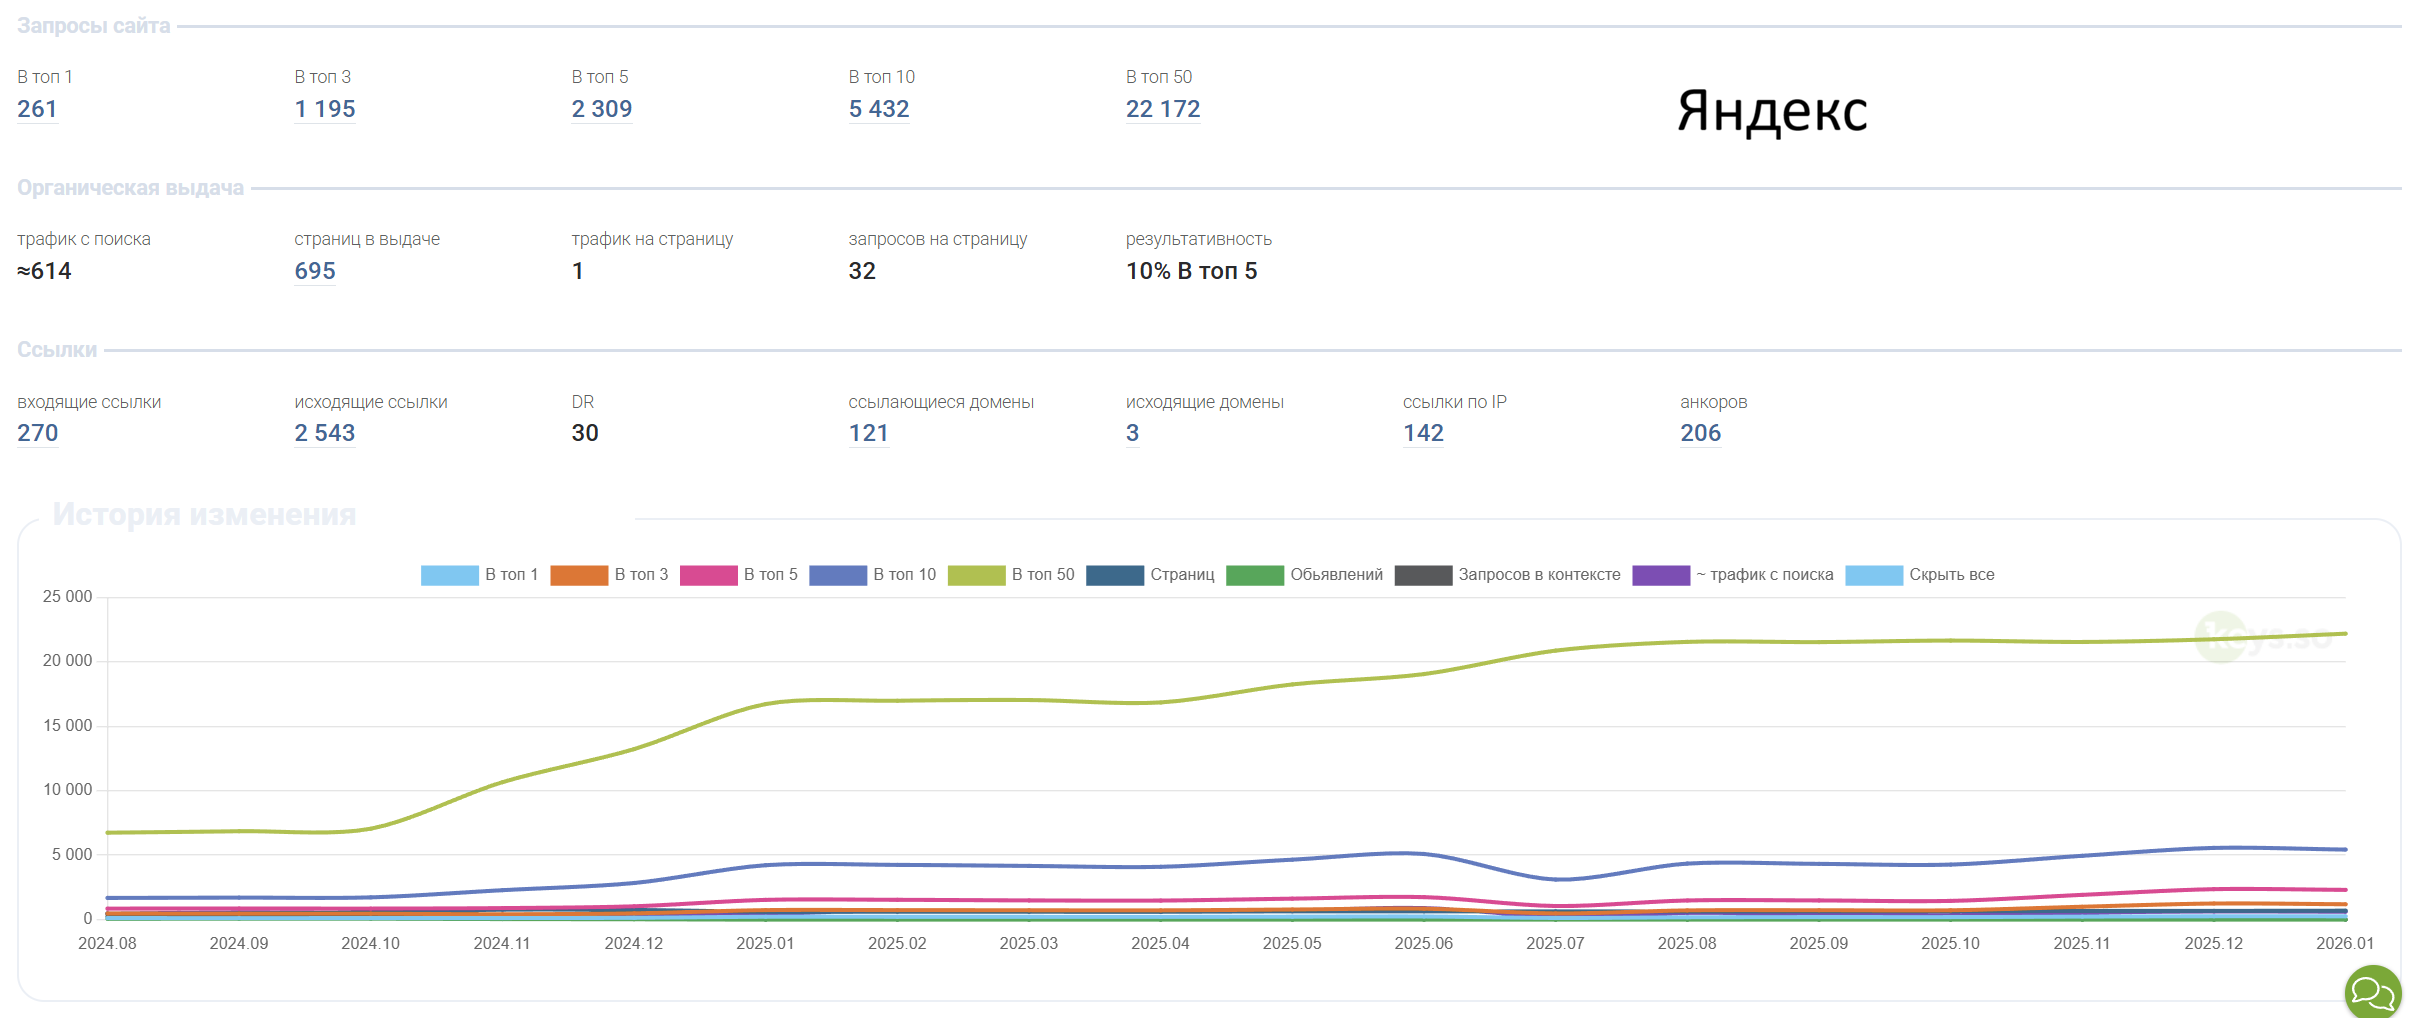Click 'Скрыть все' in chart legend
This screenshot has height=1018, width=2424.
pyautogui.click(x=1920, y=575)
